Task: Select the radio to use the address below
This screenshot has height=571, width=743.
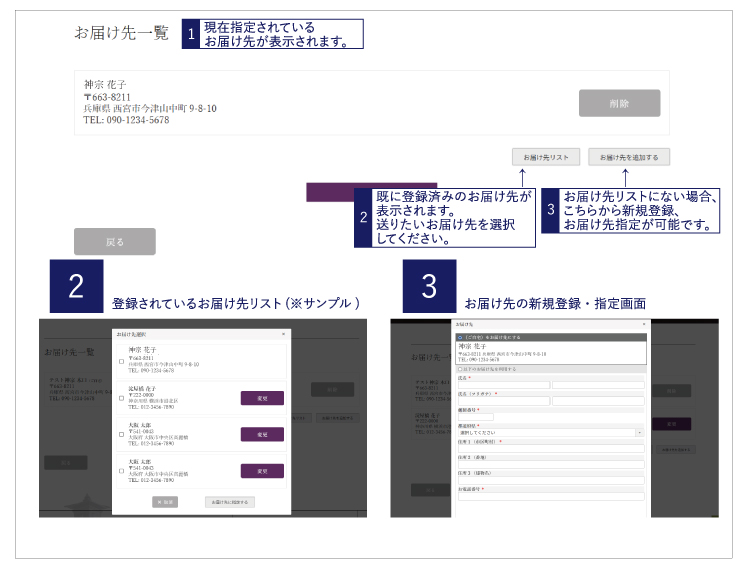Action: point(457,369)
